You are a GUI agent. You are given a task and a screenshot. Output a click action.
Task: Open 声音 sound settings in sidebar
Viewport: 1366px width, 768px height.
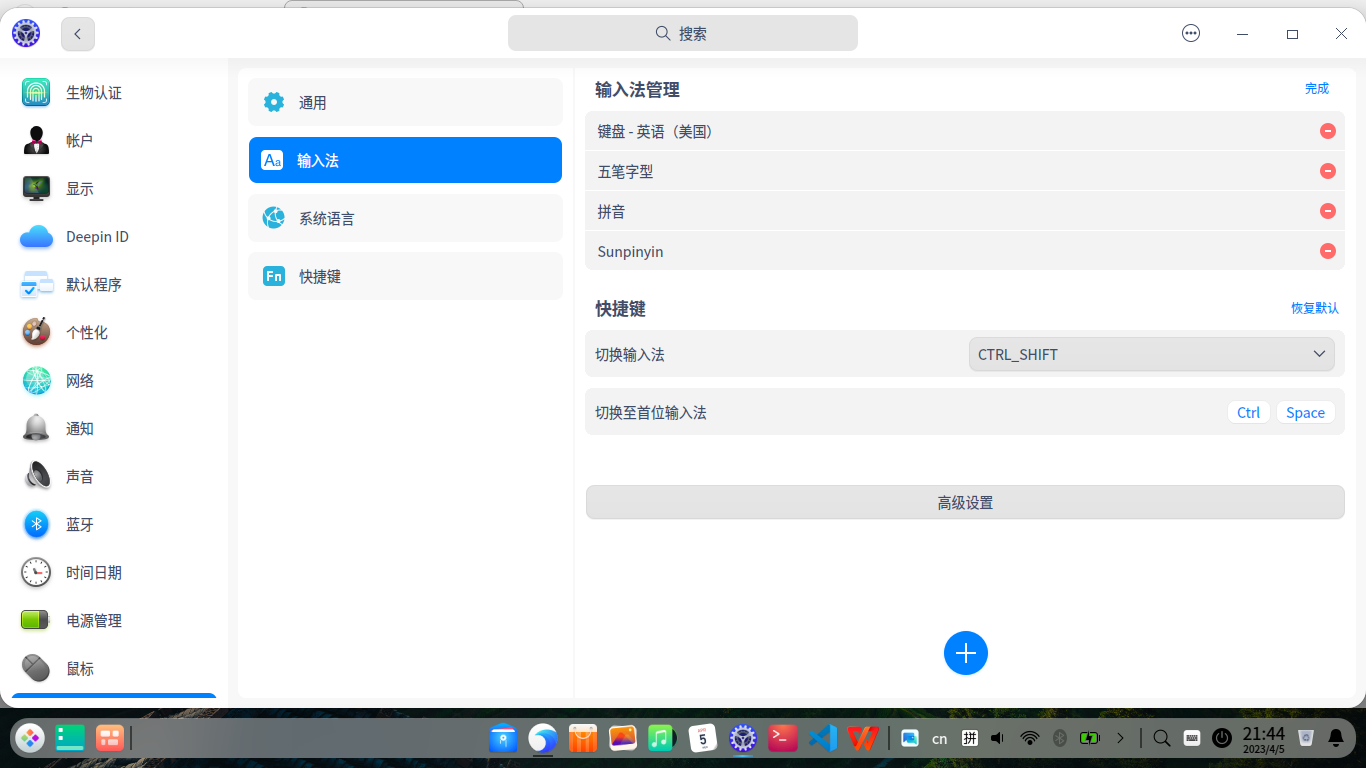[79, 476]
